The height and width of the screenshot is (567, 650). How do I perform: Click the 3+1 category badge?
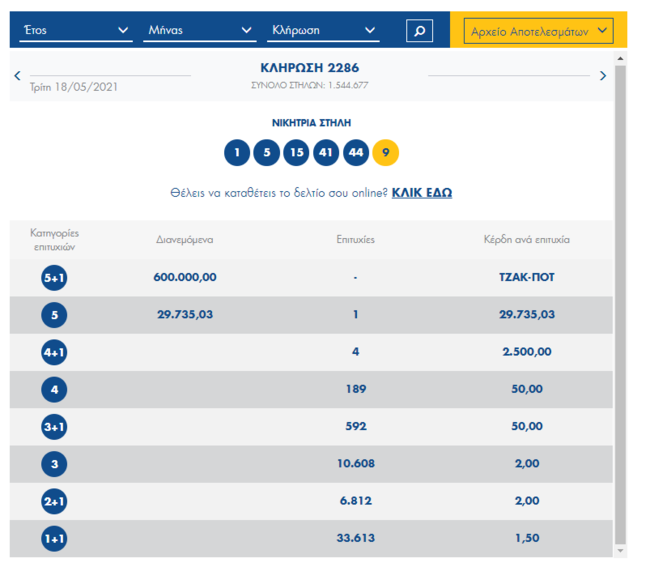coord(54,427)
